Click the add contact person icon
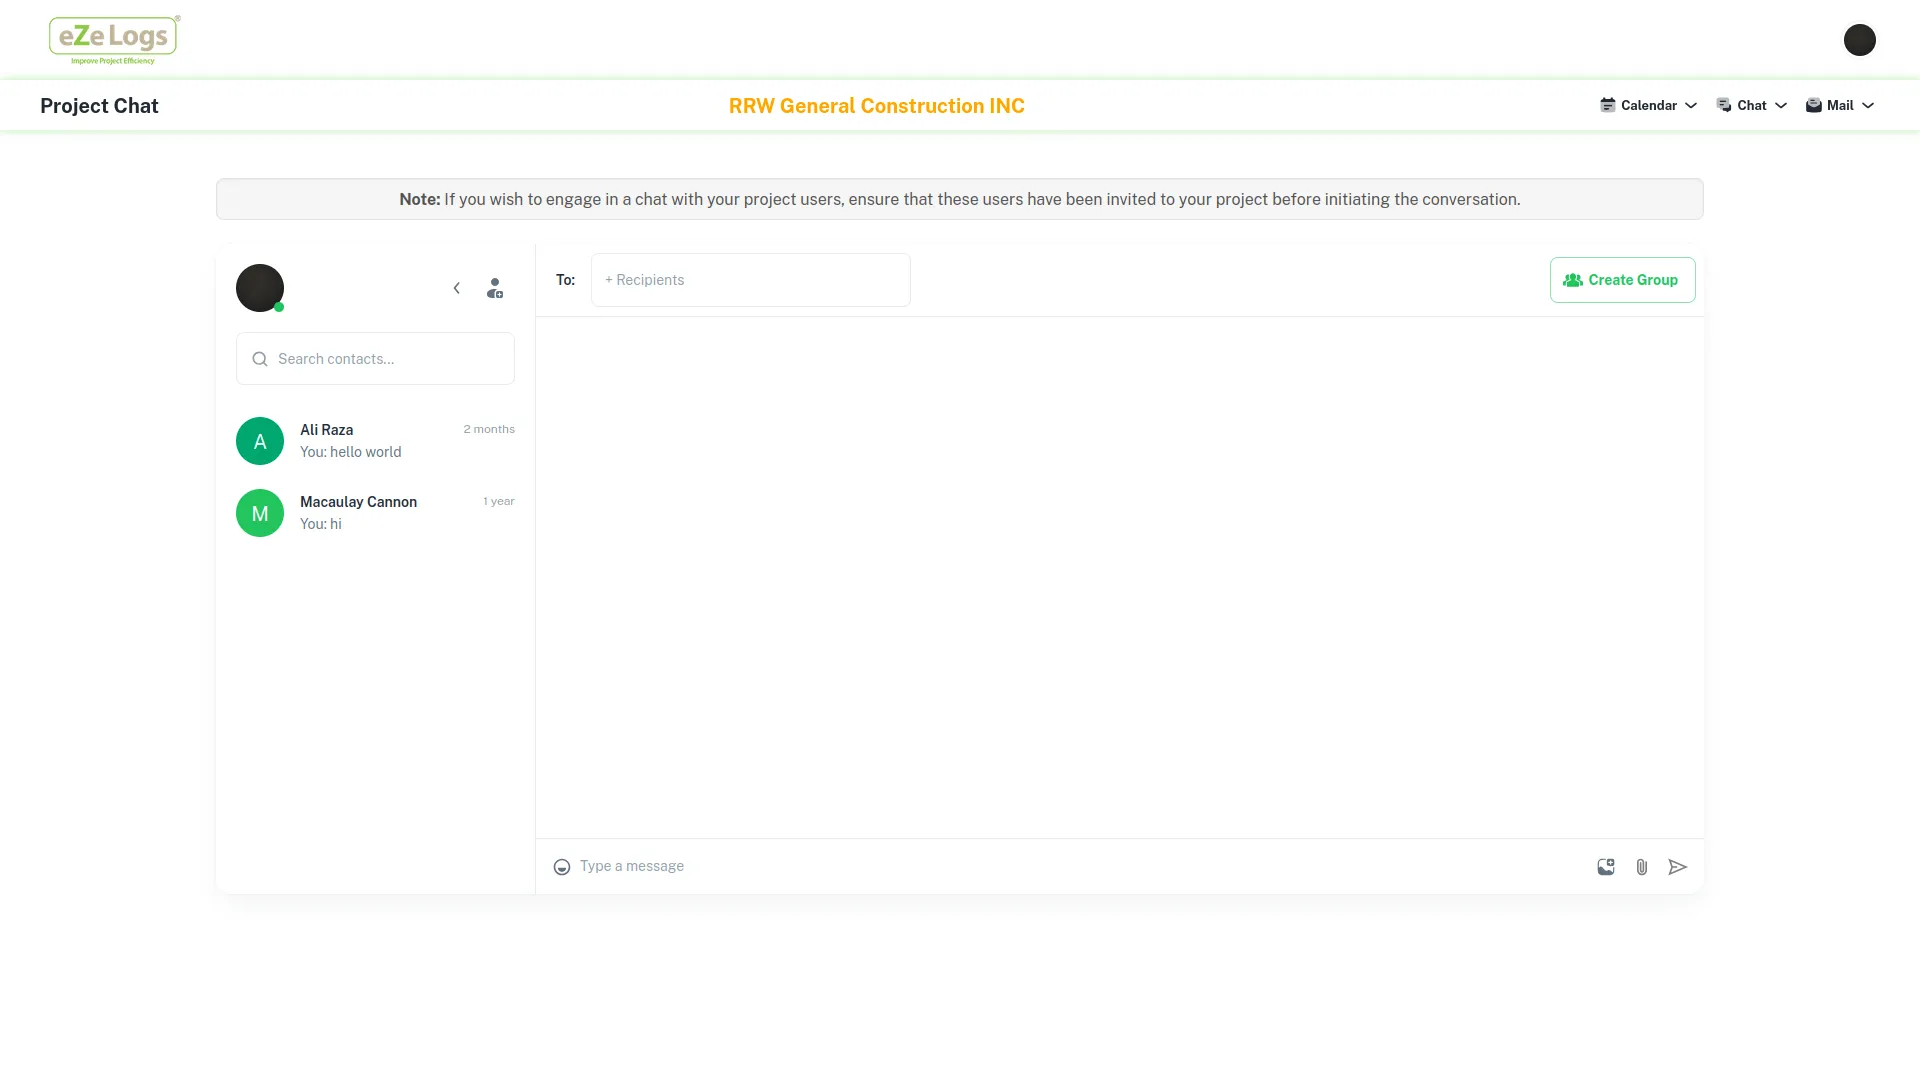The width and height of the screenshot is (1920, 1080). click(494, 288)
